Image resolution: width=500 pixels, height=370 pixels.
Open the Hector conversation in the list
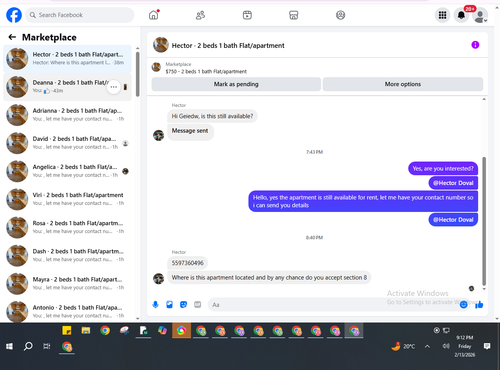tap(67, 59)
